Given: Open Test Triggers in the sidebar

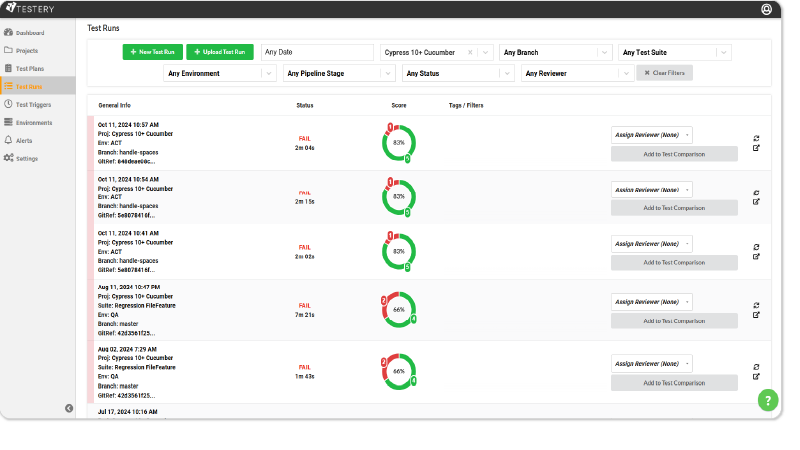Looking at the screenshot, I should (x=33, y=104).
